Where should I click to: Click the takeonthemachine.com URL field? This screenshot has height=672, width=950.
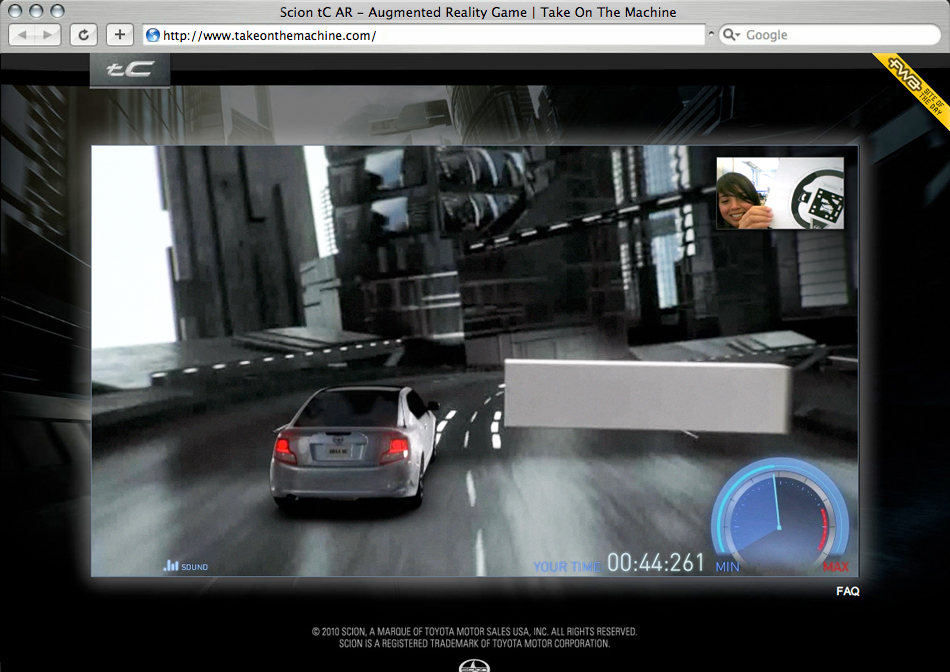click(x=430, y=35)
